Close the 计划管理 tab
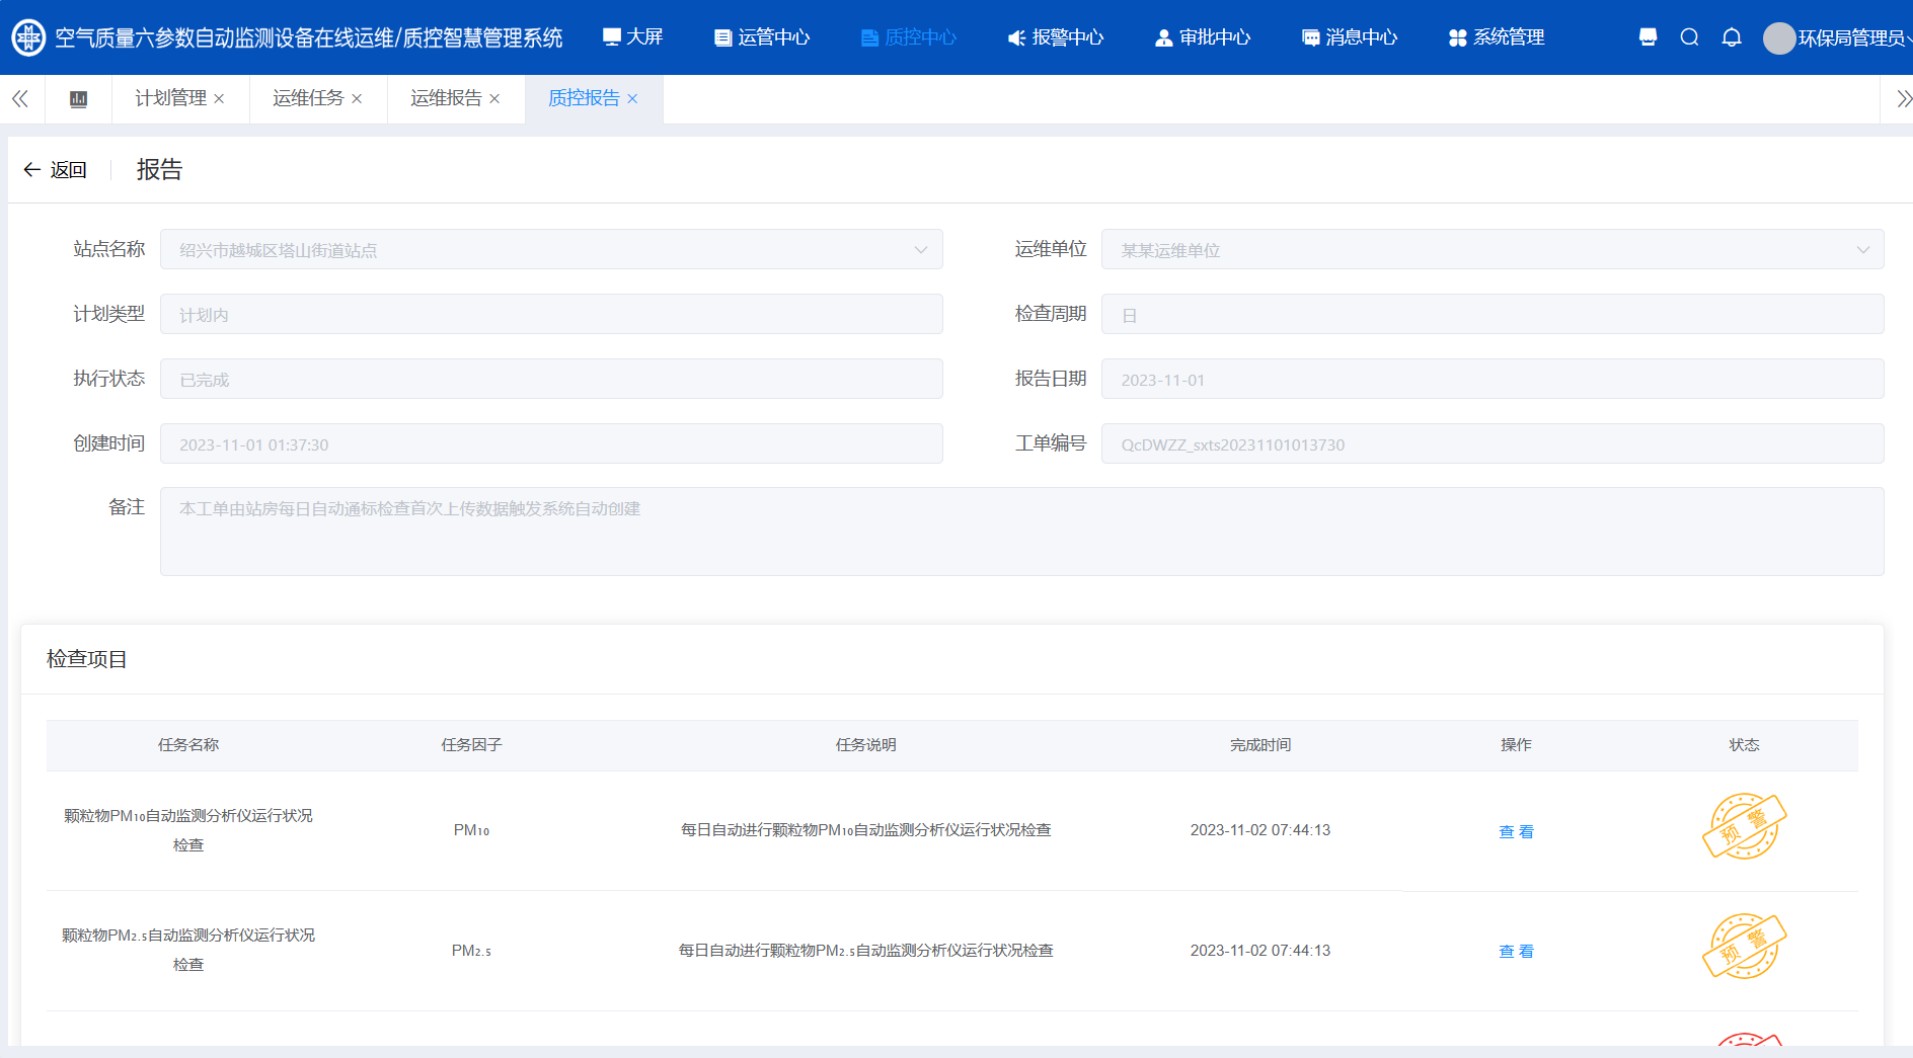 tap(219, 99)
